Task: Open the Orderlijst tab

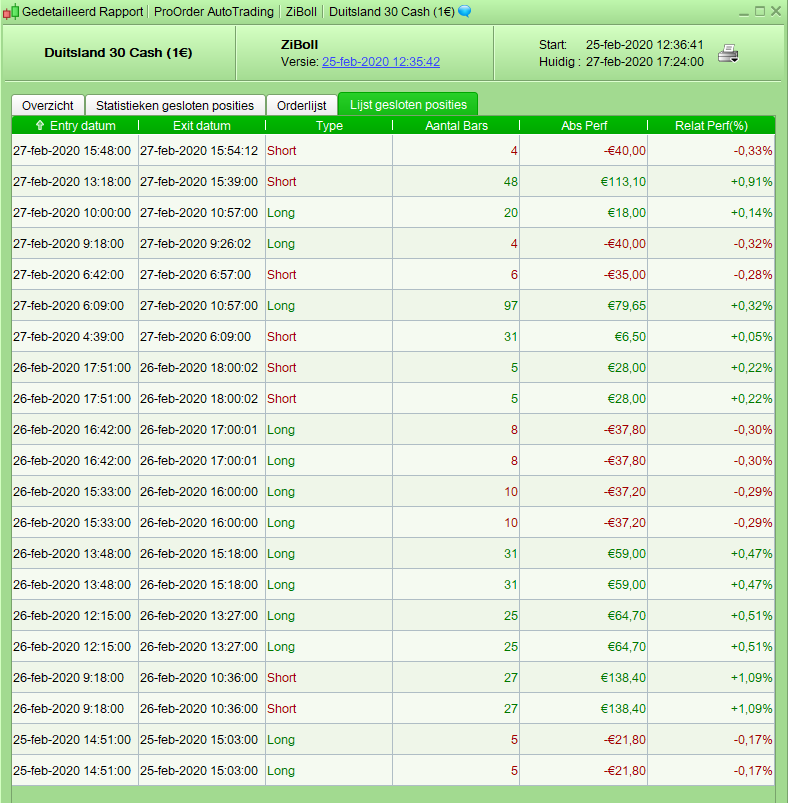Action: click(302, 105)
